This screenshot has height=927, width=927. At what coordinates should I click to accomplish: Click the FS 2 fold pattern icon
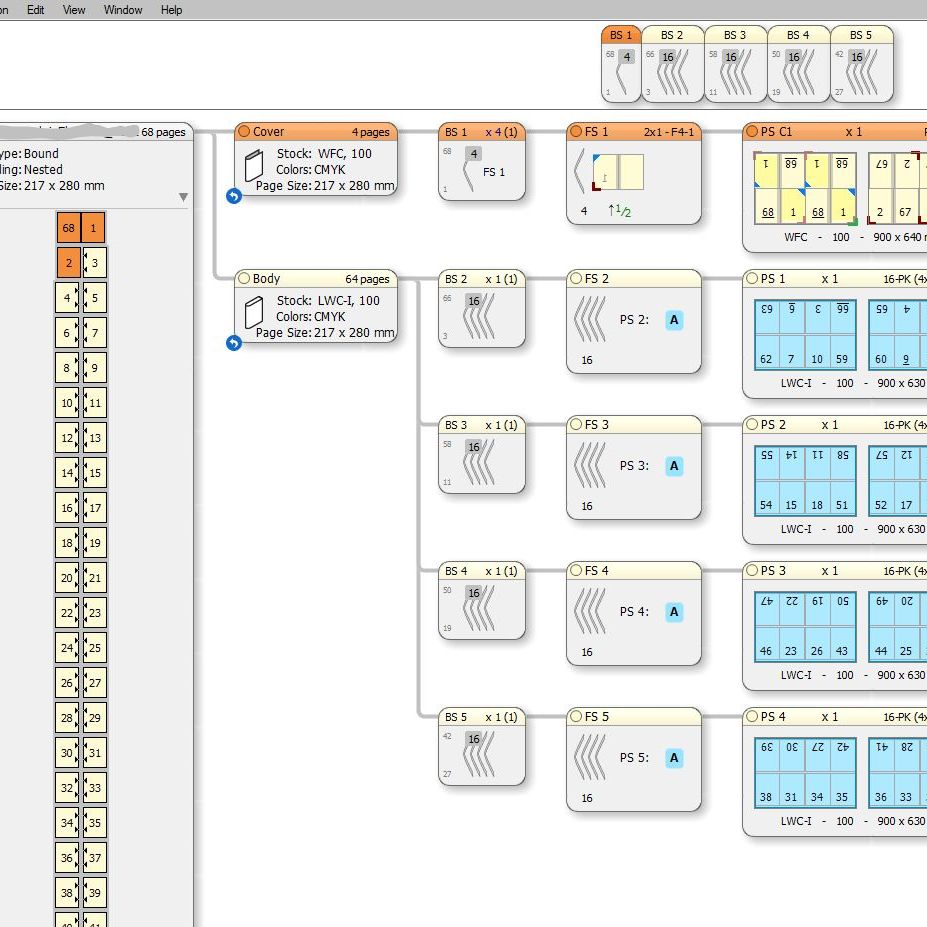[x=590, y=319]
